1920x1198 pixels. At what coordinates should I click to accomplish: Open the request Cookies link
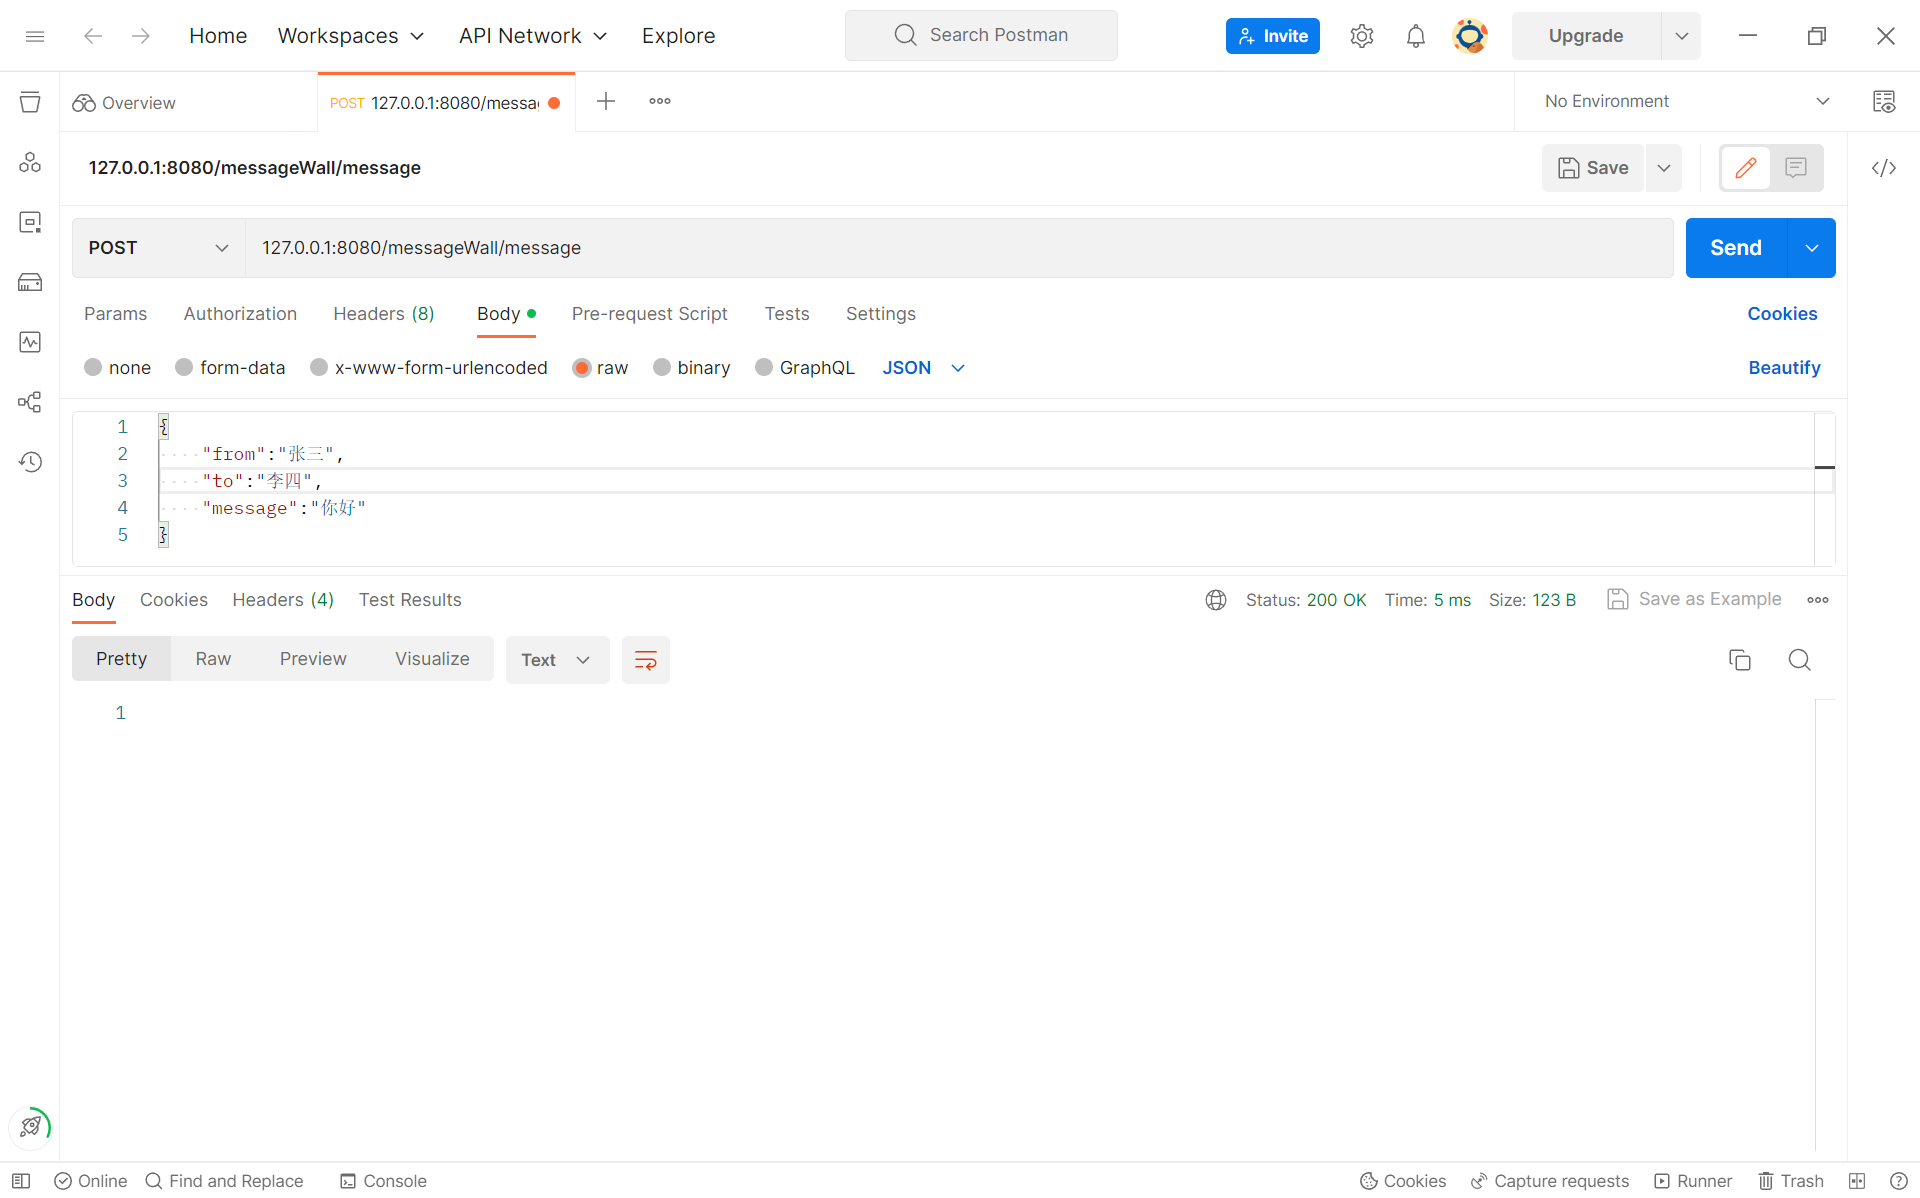click(1782, 314)
